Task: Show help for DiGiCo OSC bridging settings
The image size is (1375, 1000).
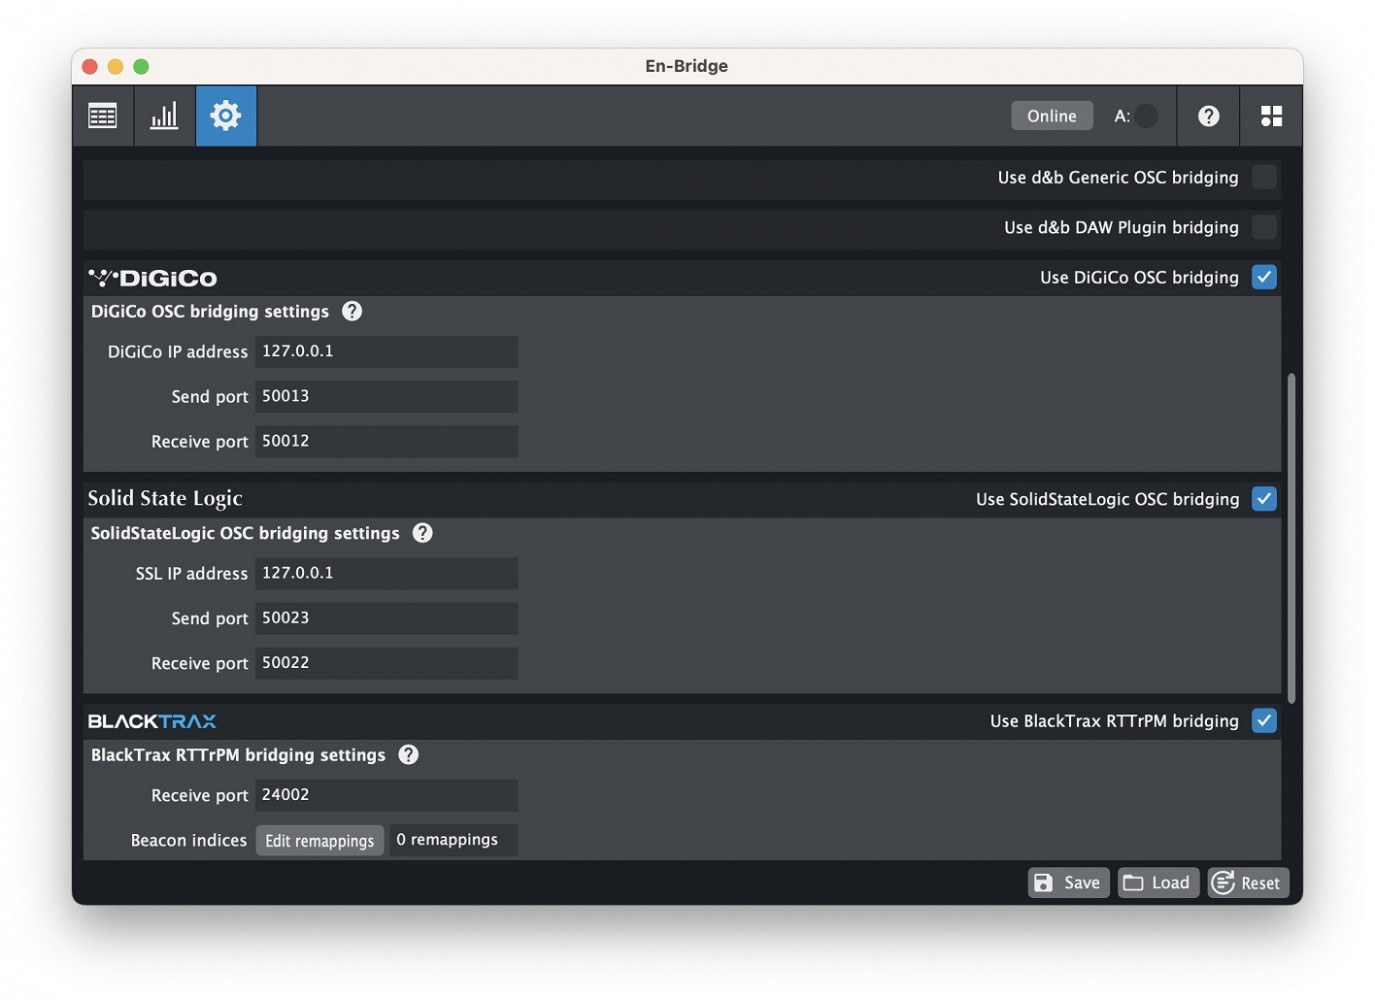Action: coord(352,311)
